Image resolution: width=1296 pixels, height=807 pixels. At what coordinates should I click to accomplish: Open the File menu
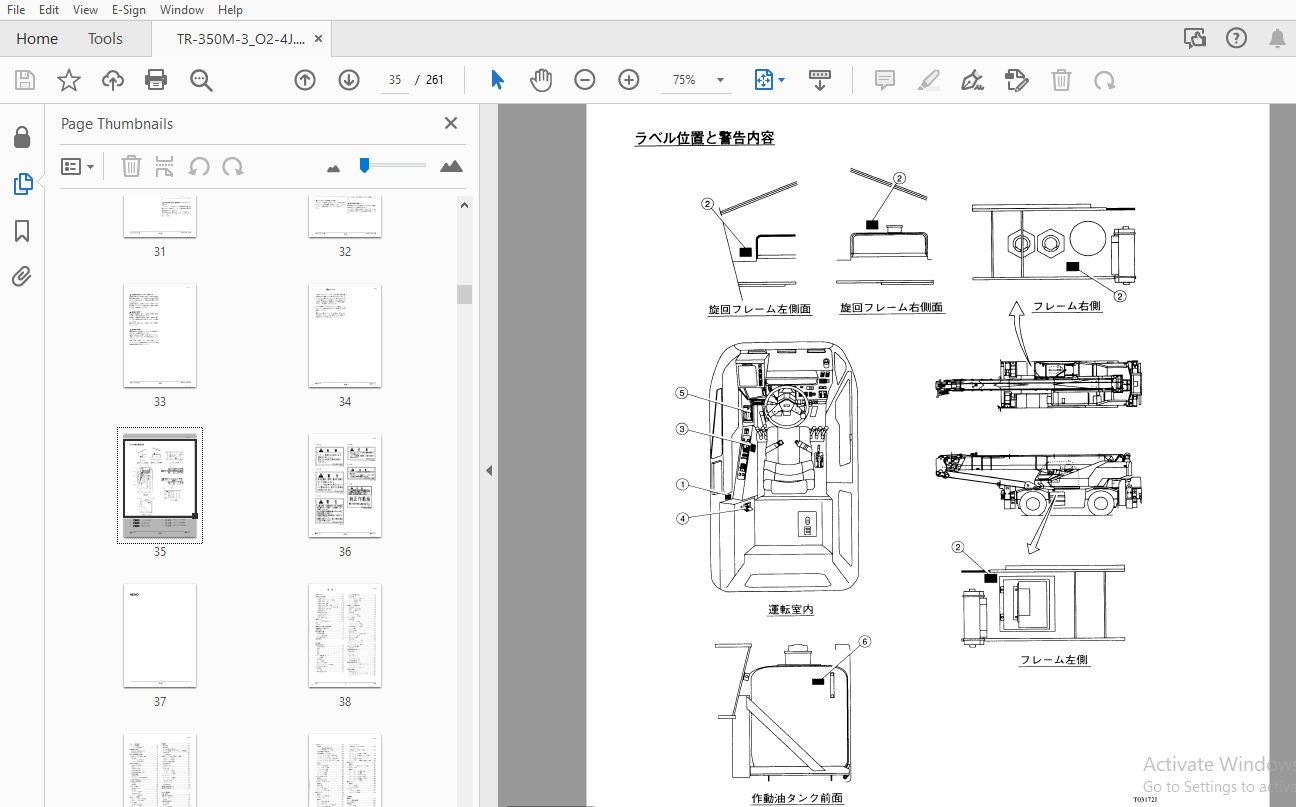[16, 9]
